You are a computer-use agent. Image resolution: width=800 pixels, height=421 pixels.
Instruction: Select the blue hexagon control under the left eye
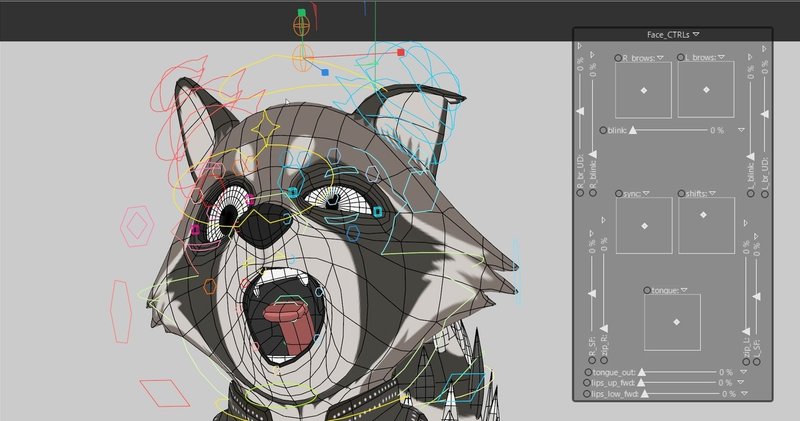click(353, 233)
